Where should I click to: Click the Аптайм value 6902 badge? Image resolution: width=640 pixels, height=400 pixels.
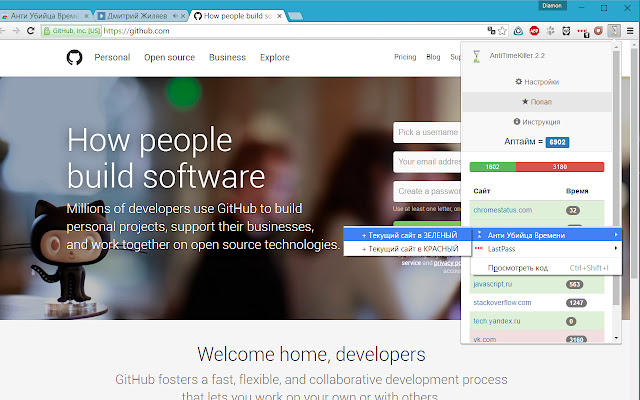point(557,142)
